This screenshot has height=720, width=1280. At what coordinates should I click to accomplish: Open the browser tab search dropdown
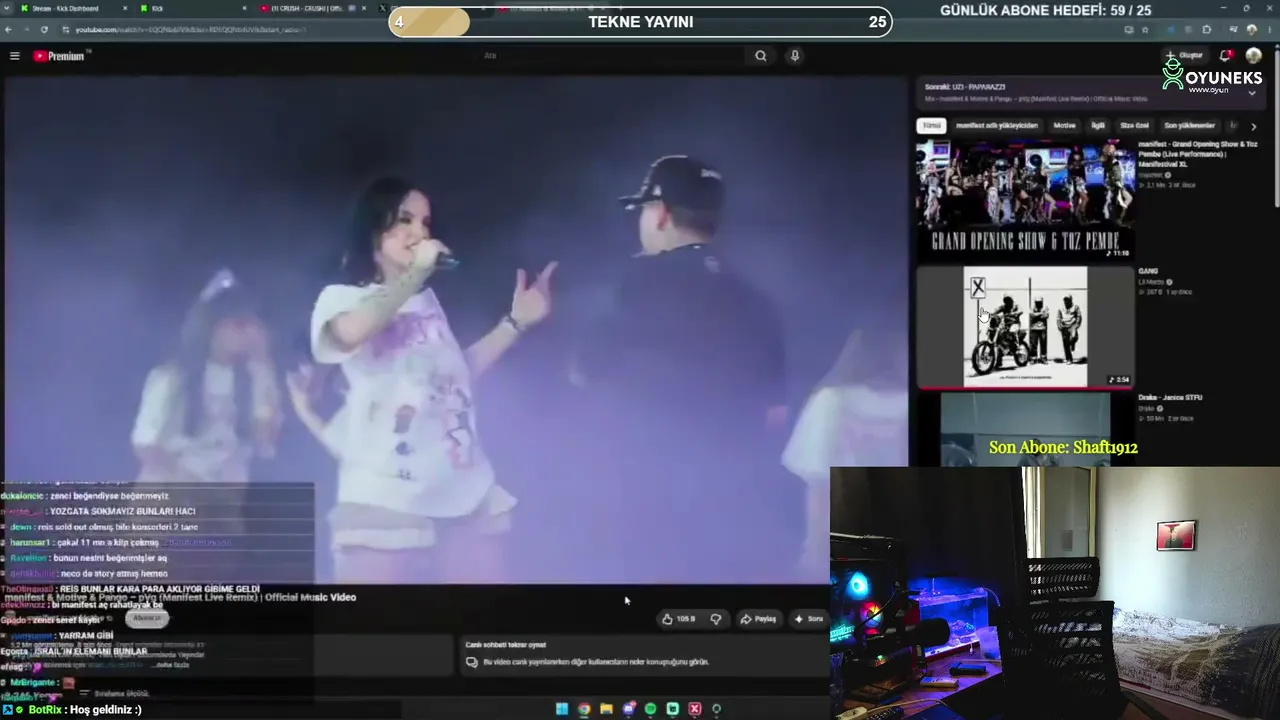point(8,8)
